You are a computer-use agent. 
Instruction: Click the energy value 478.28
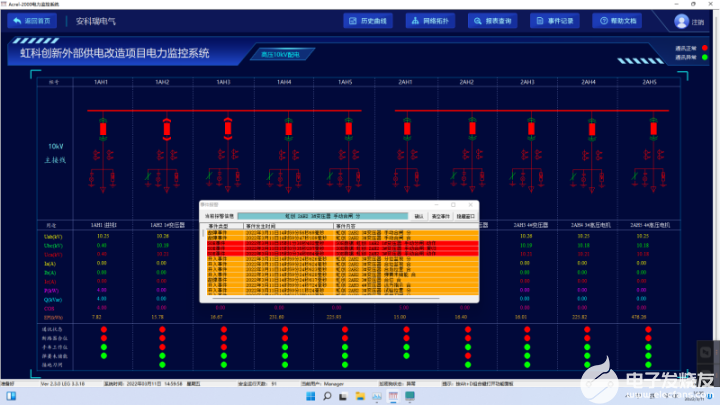coord(639,317)
